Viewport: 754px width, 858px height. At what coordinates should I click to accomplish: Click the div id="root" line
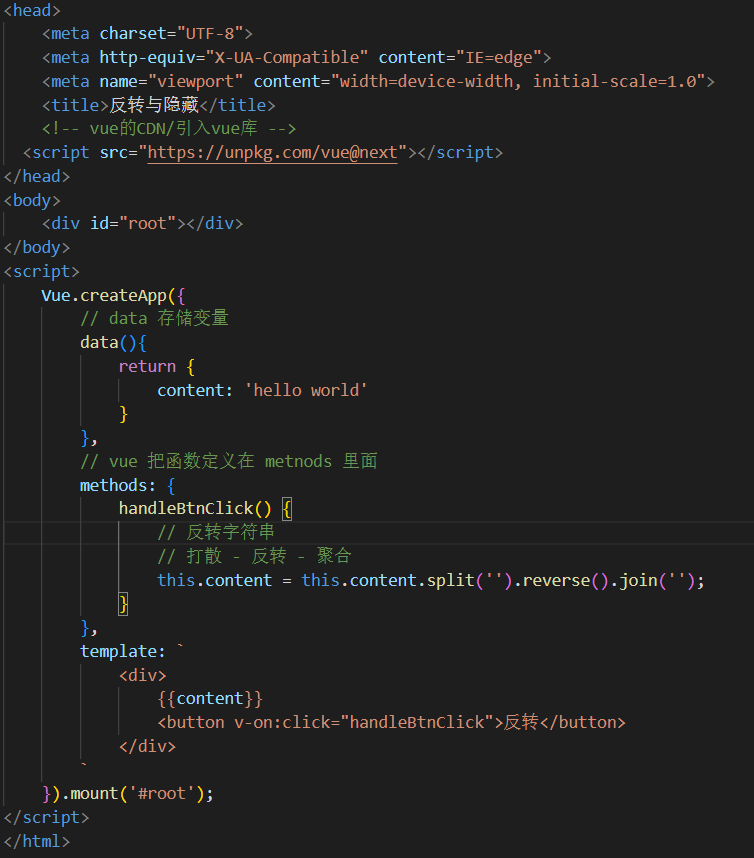[142, 224]
